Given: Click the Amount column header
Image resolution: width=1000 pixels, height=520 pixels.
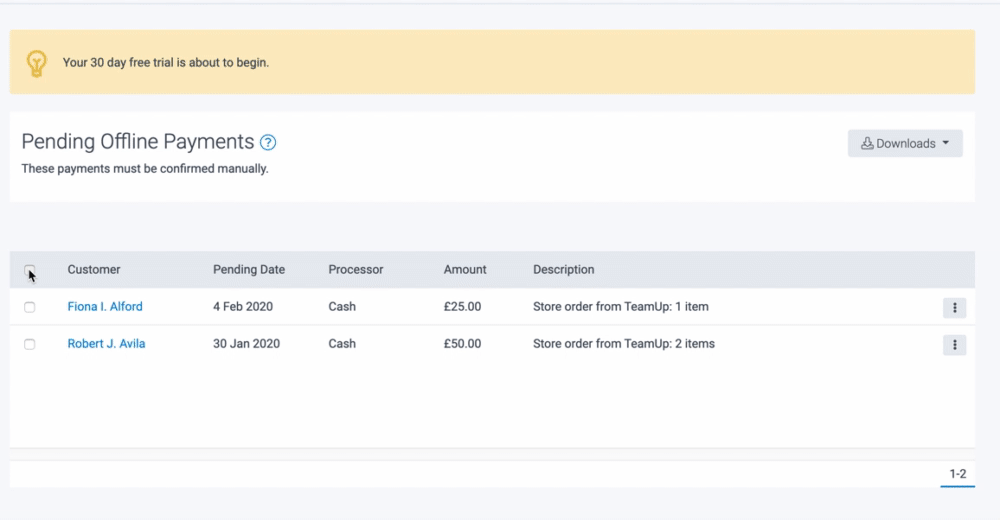Looking at the screenshot, I should click(x=465, y=270).
